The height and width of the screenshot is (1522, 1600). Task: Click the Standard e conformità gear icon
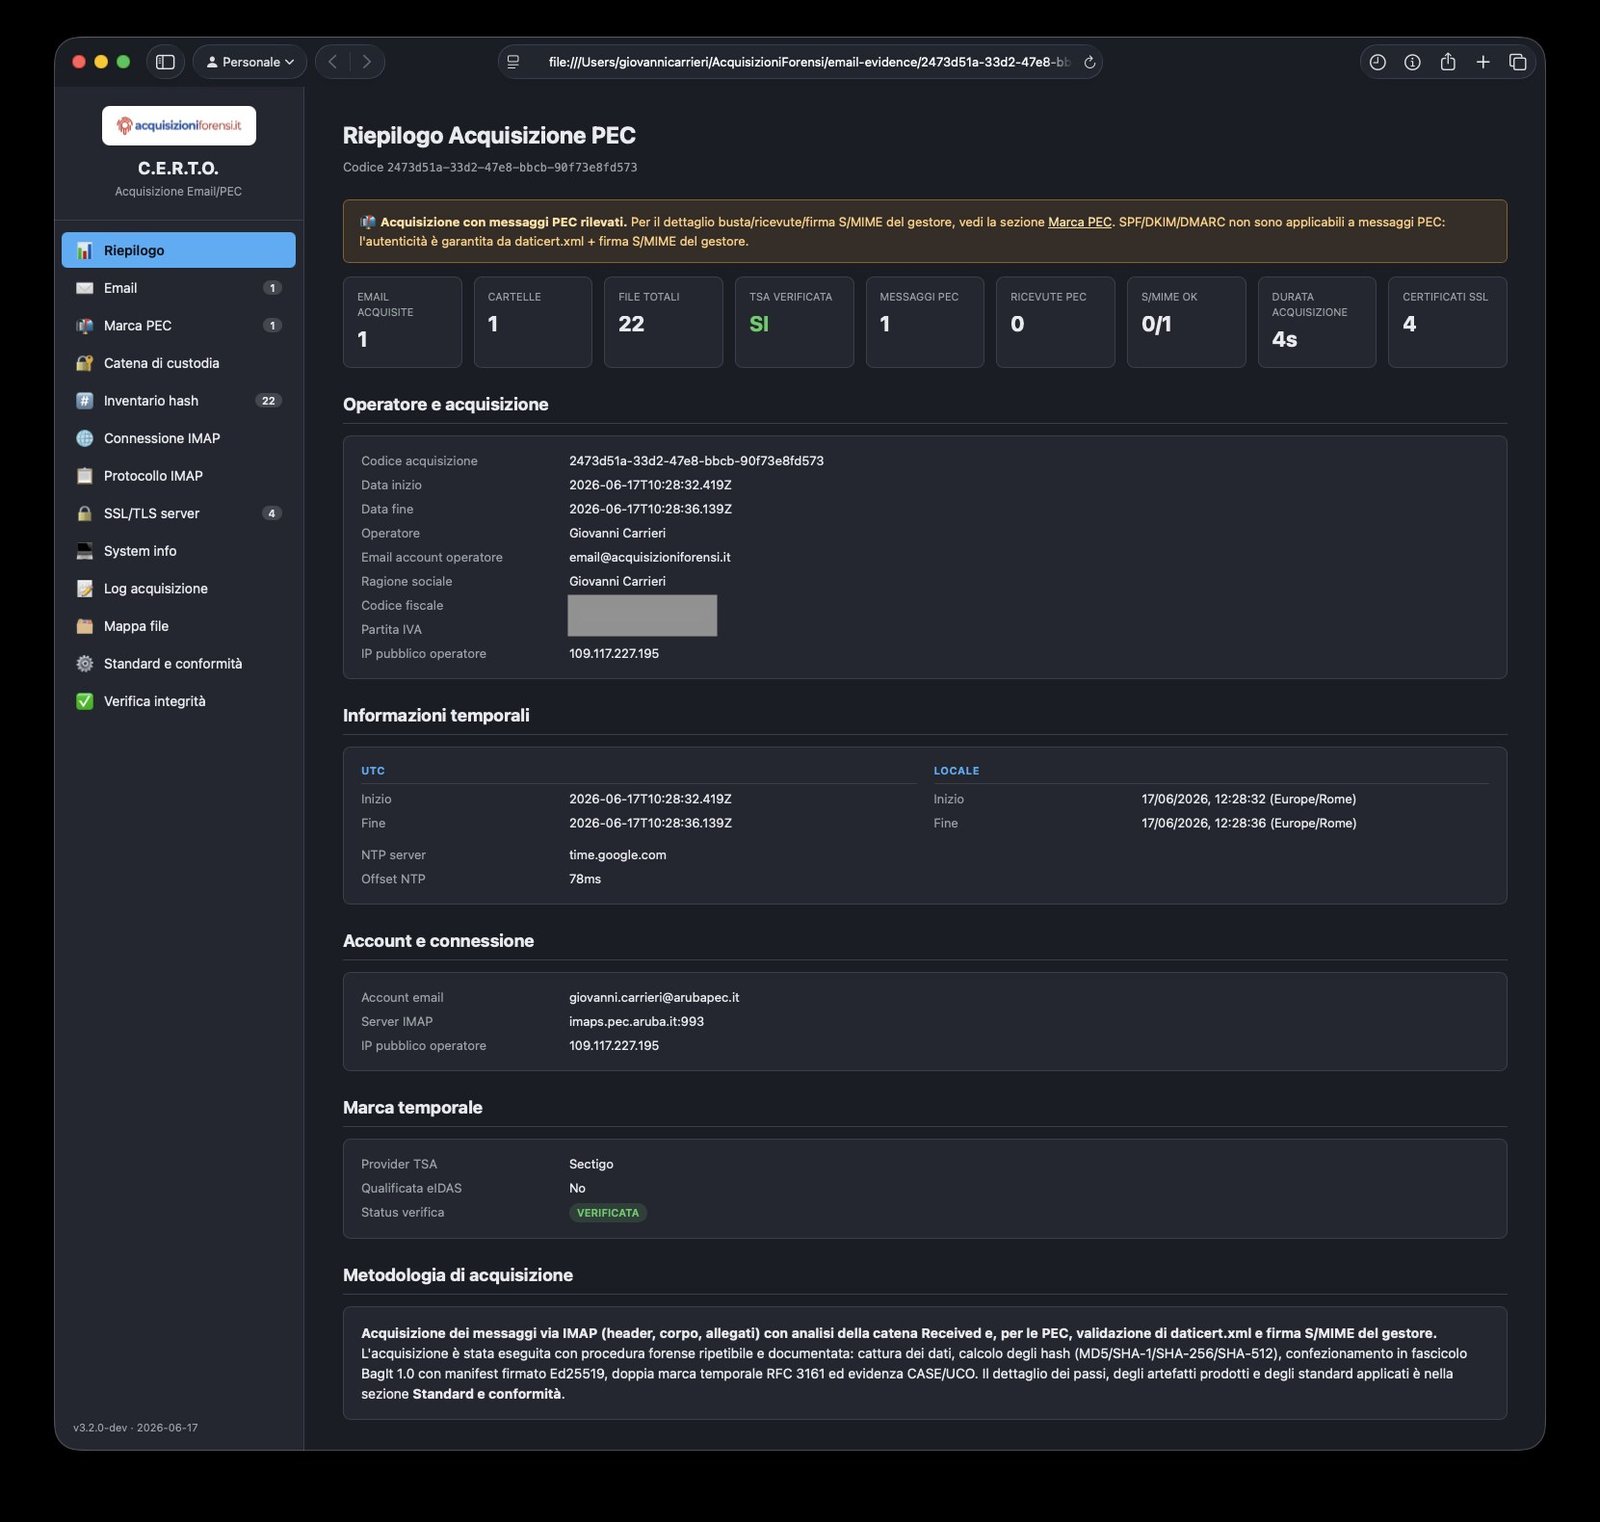pyautogui.click(x=85, y=664)
